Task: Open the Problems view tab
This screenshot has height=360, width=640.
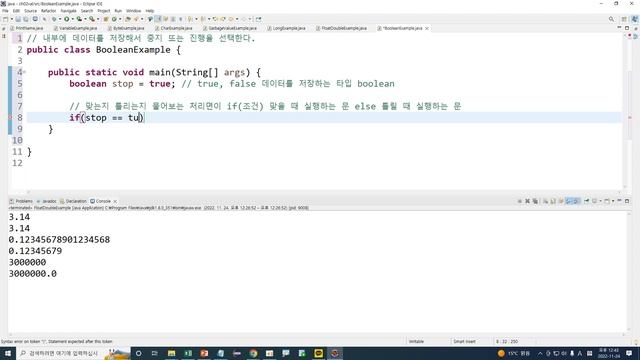Action: point(21,201)
